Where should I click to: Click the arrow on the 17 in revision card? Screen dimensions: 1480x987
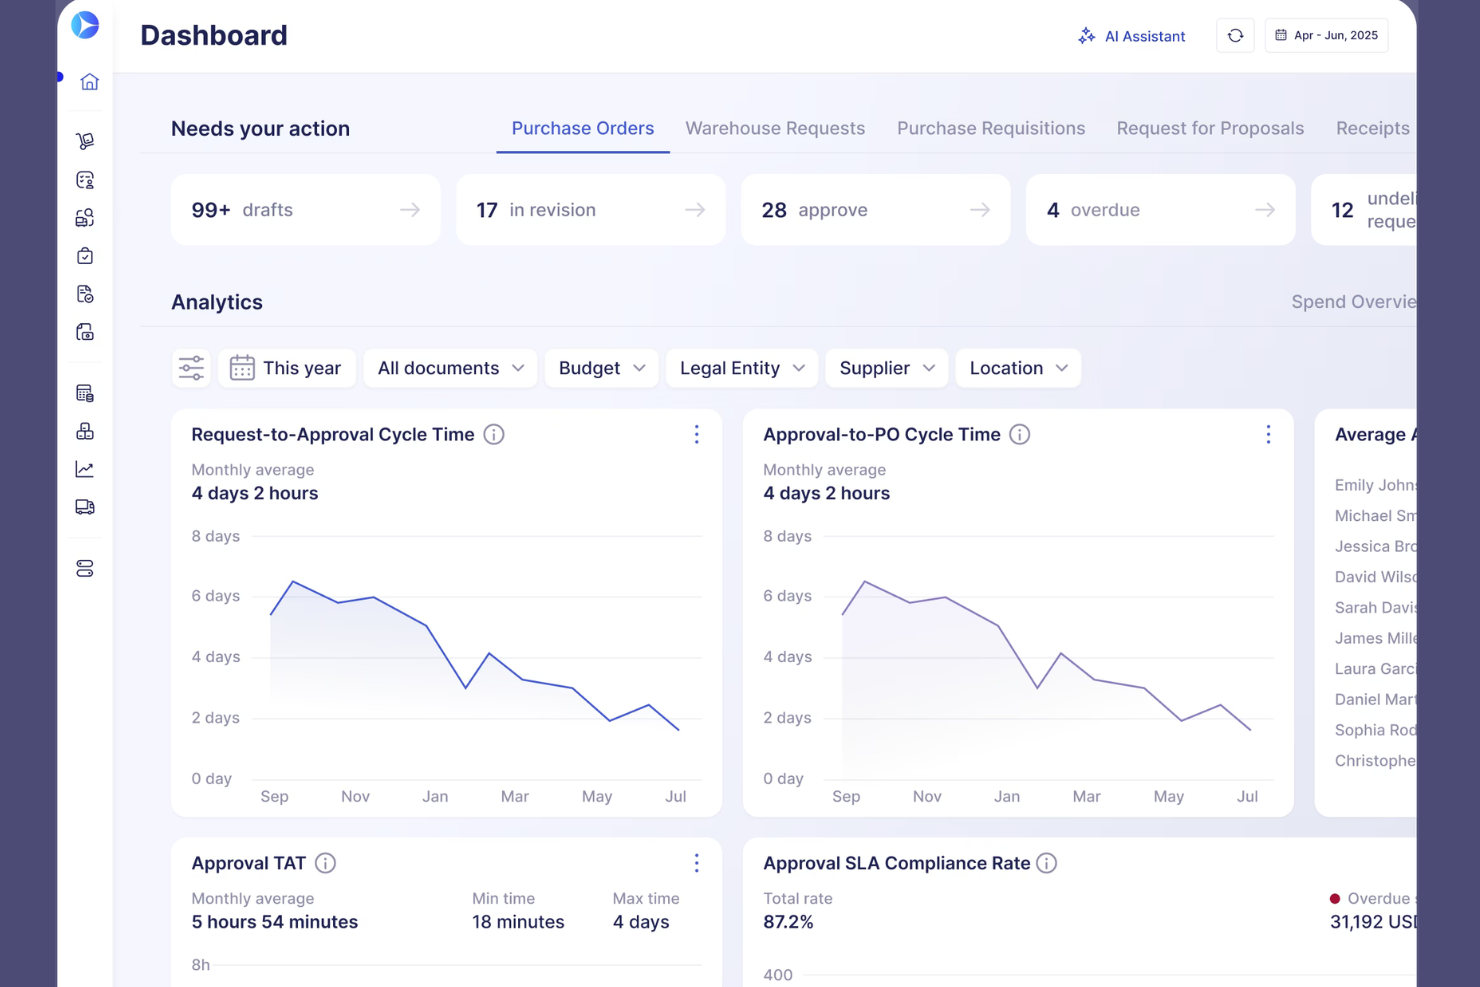click(695, 210)
